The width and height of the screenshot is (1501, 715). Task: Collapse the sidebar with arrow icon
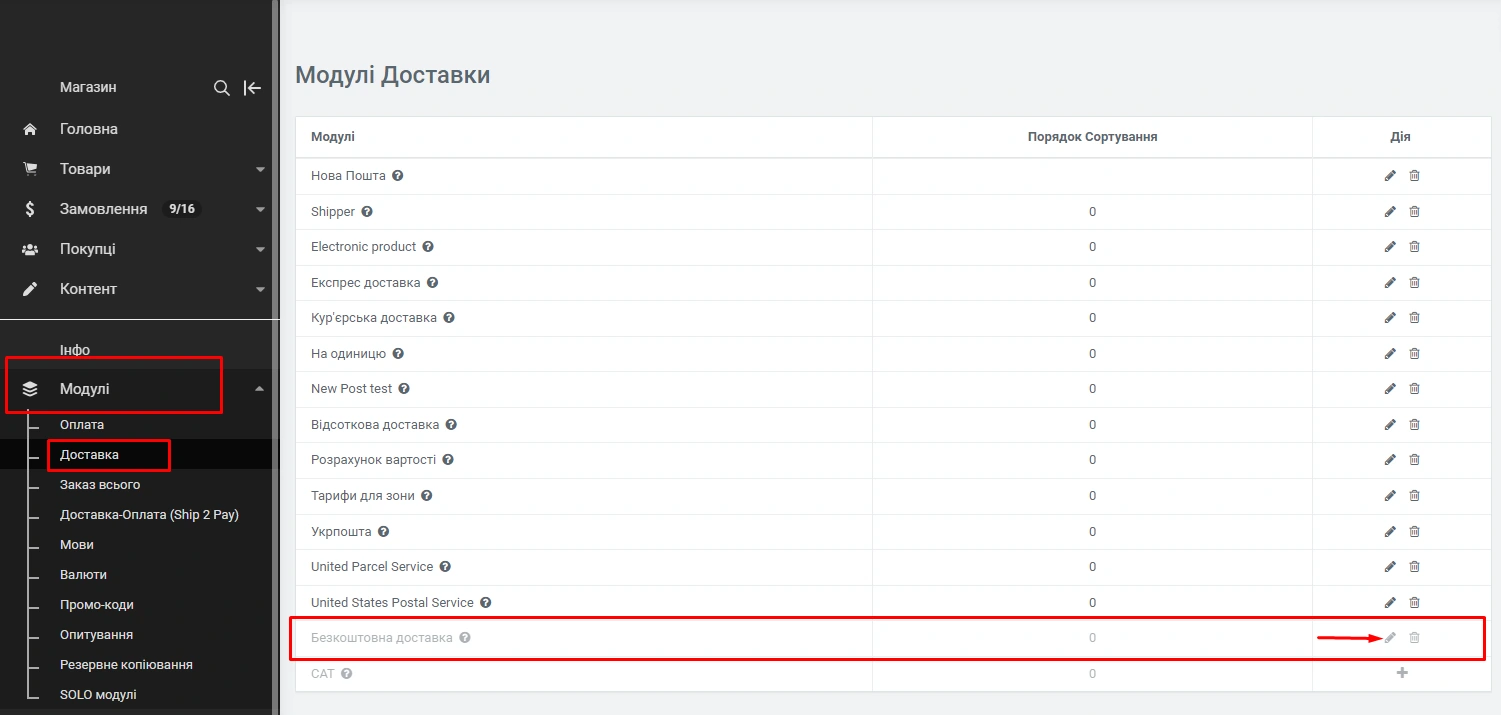253,88
